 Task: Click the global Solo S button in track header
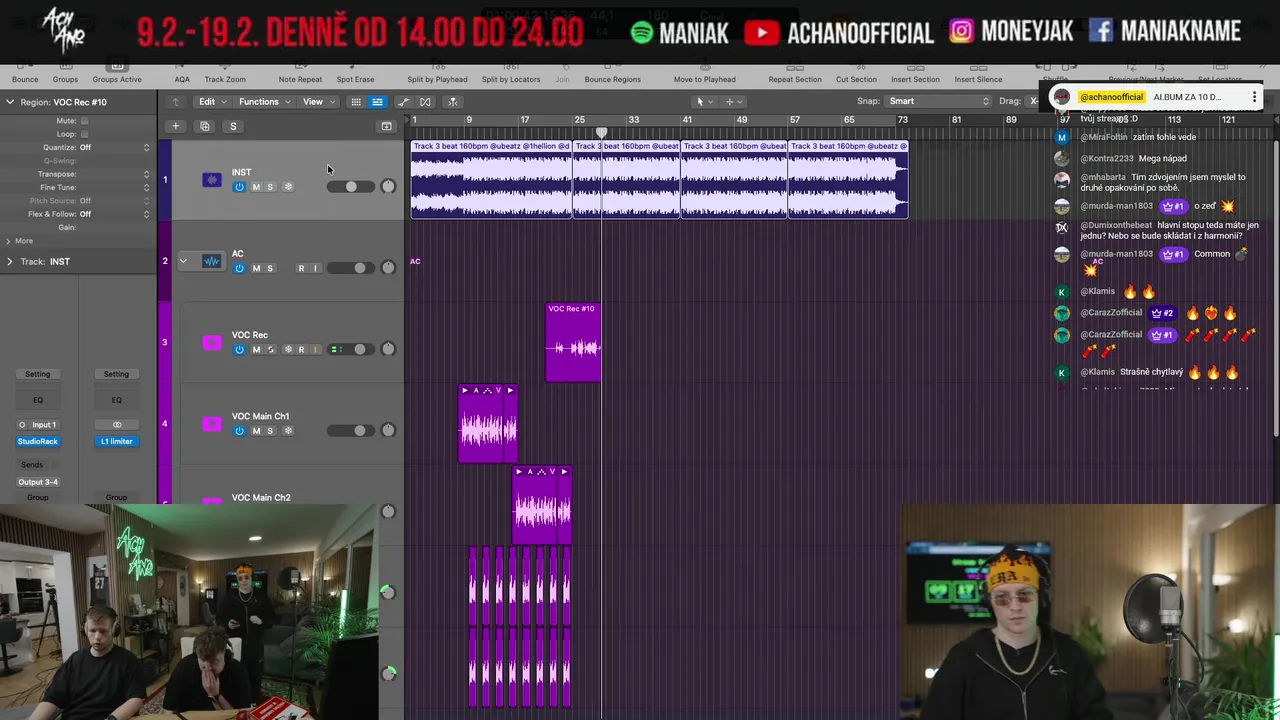pyautogui.click(x=233, y=126)
